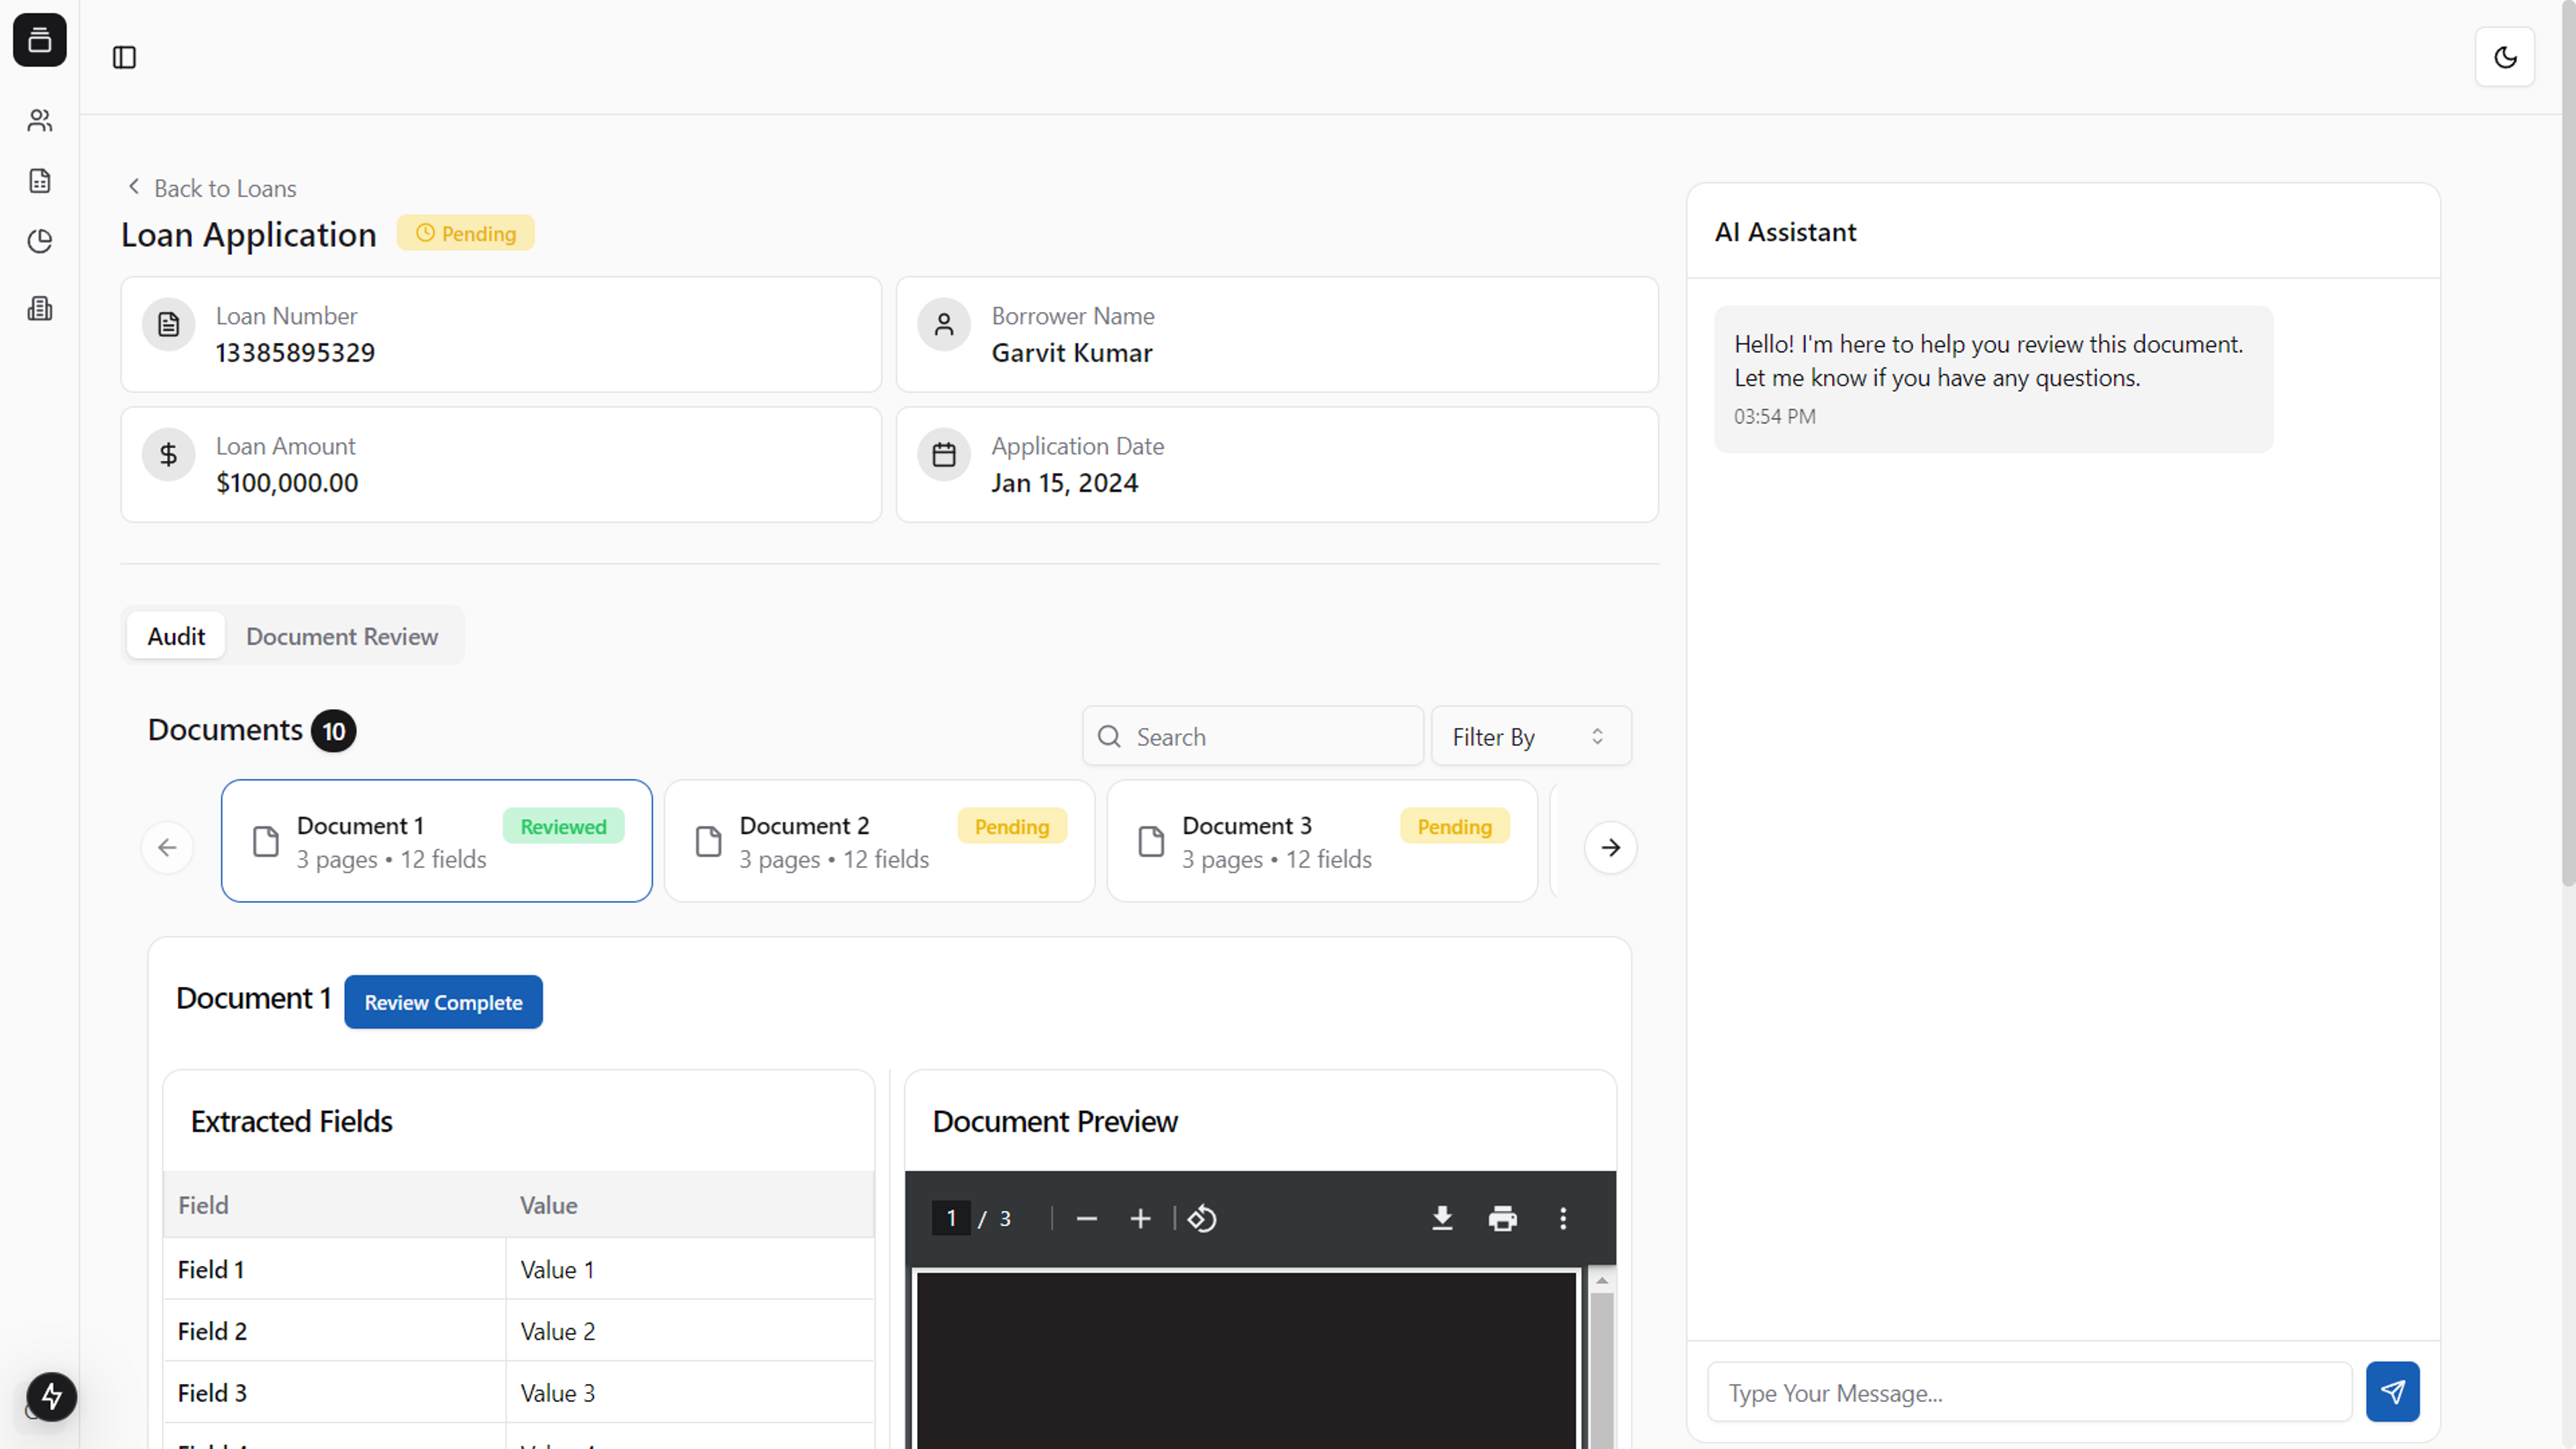Click the dark mode toggle icon top right

2506,56
